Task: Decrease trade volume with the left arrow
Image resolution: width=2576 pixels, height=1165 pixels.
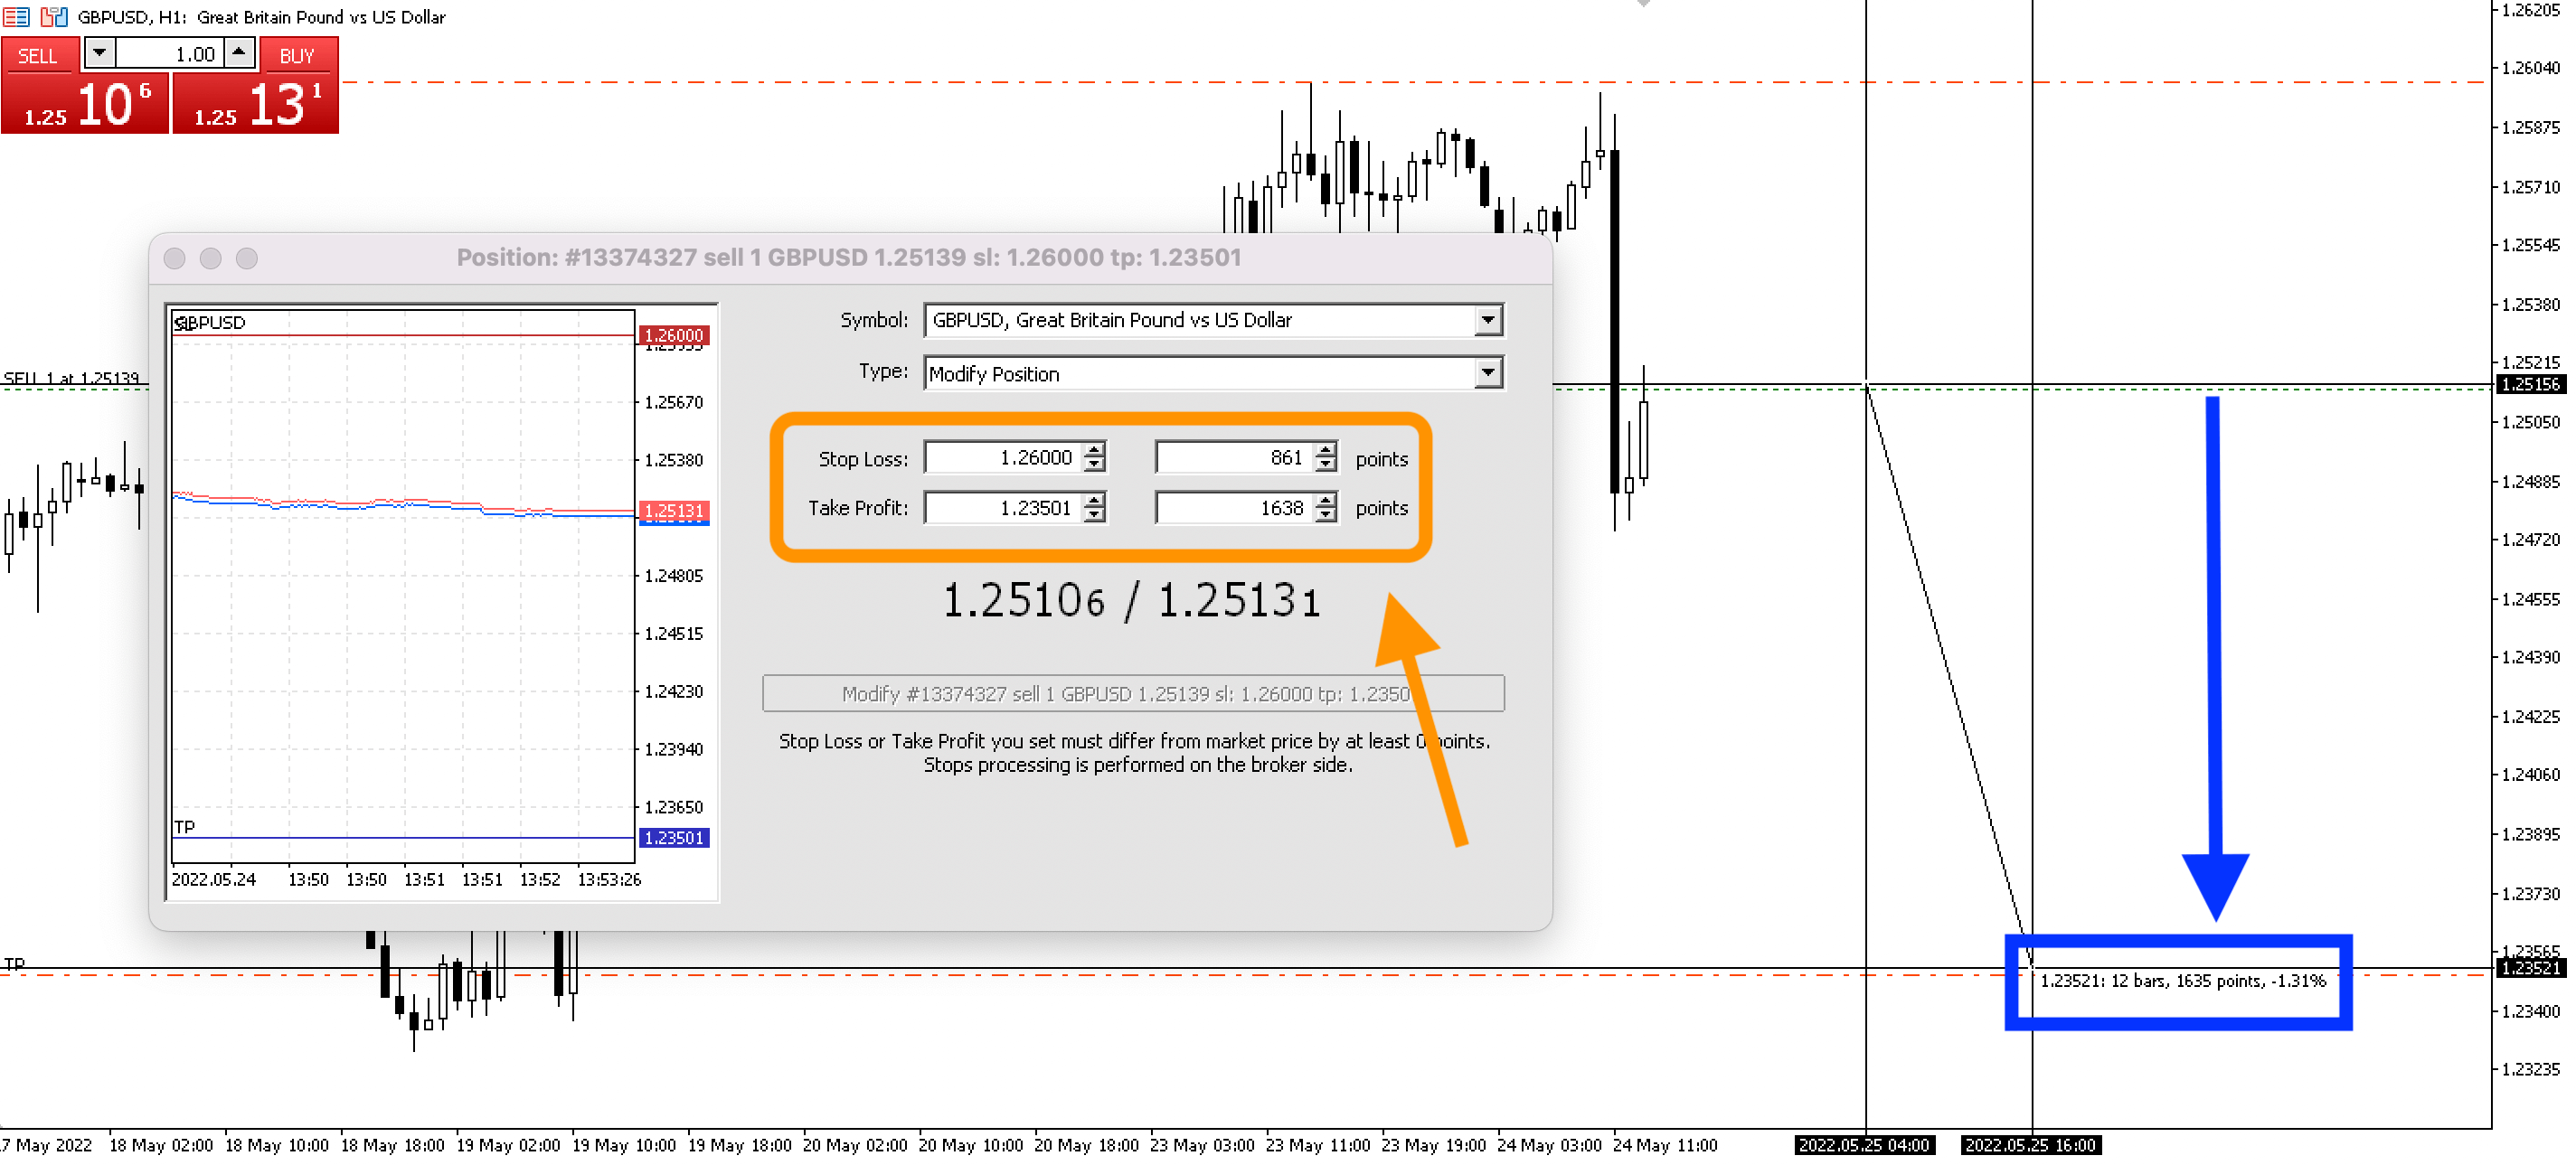Action: (x=97, y=52)
